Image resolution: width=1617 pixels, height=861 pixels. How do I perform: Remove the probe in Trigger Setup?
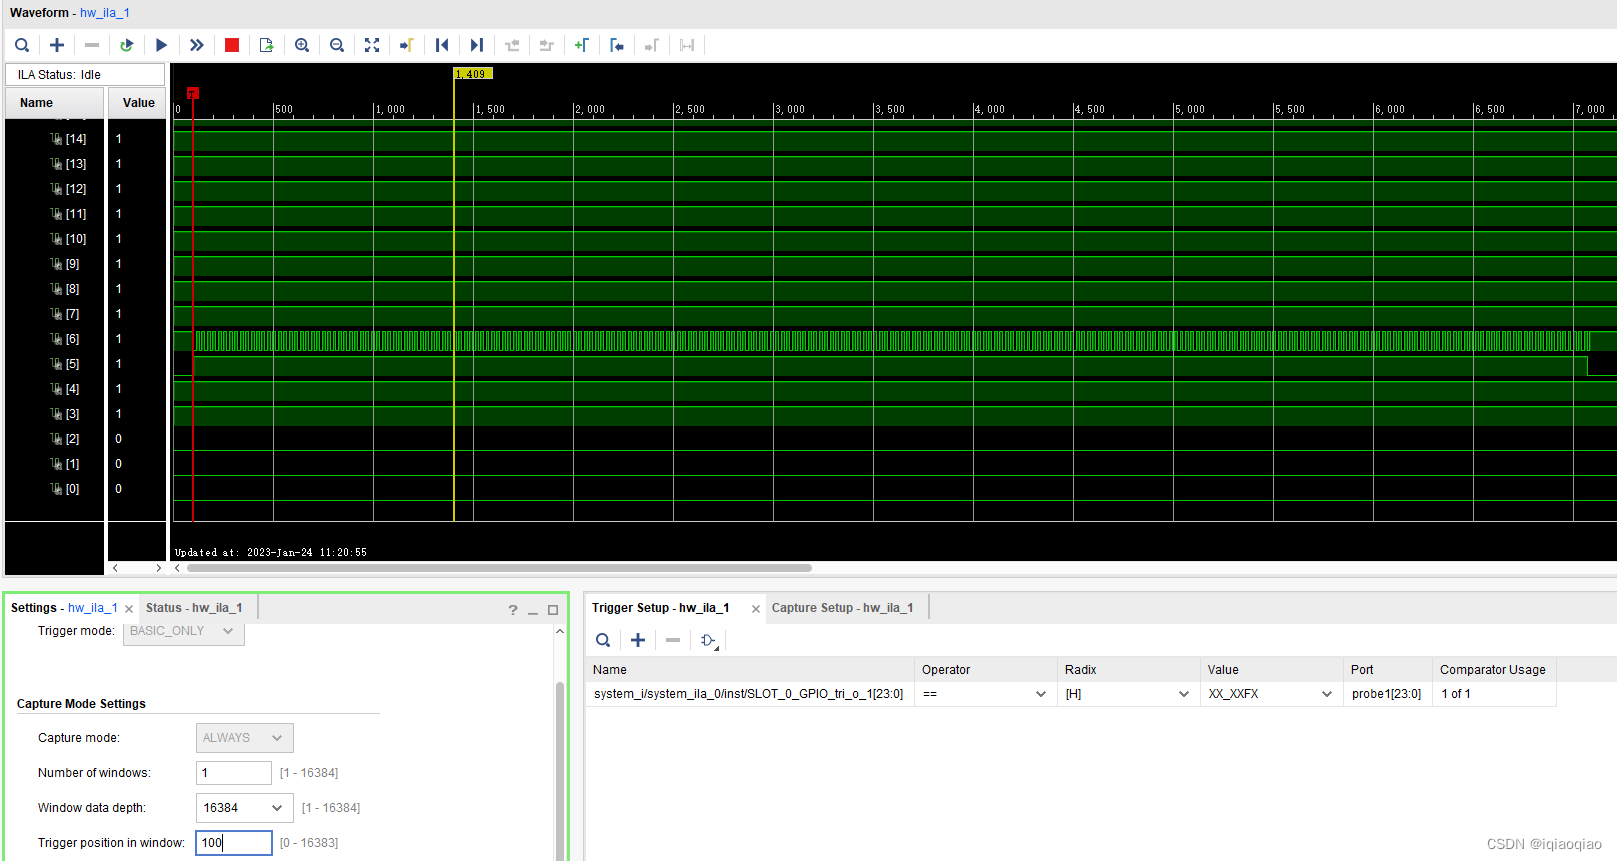coord(673,640)
